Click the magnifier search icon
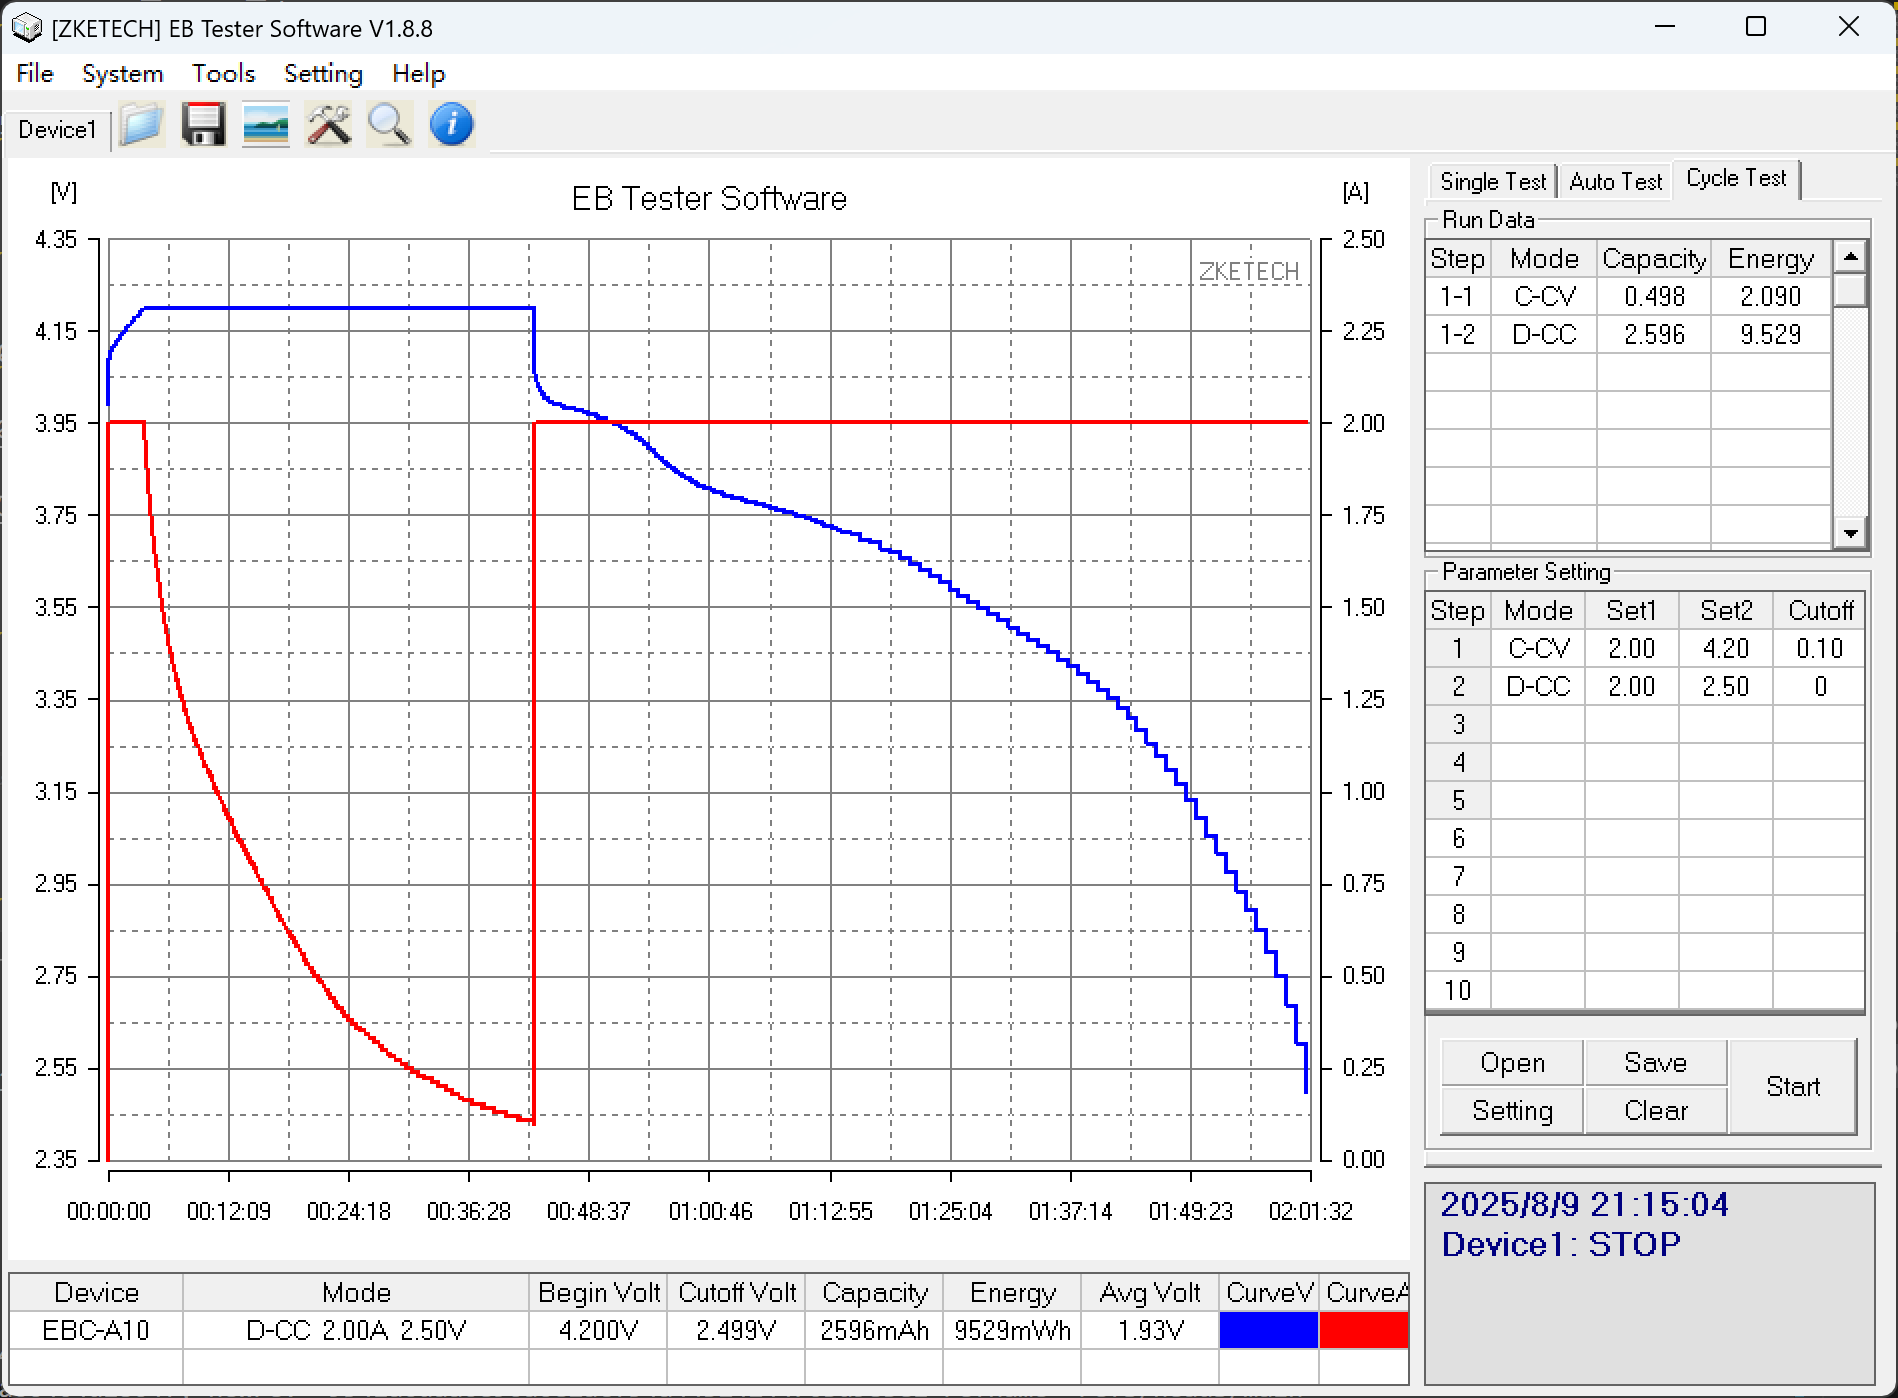The image size is (1898, 1398). click(390, 126)
